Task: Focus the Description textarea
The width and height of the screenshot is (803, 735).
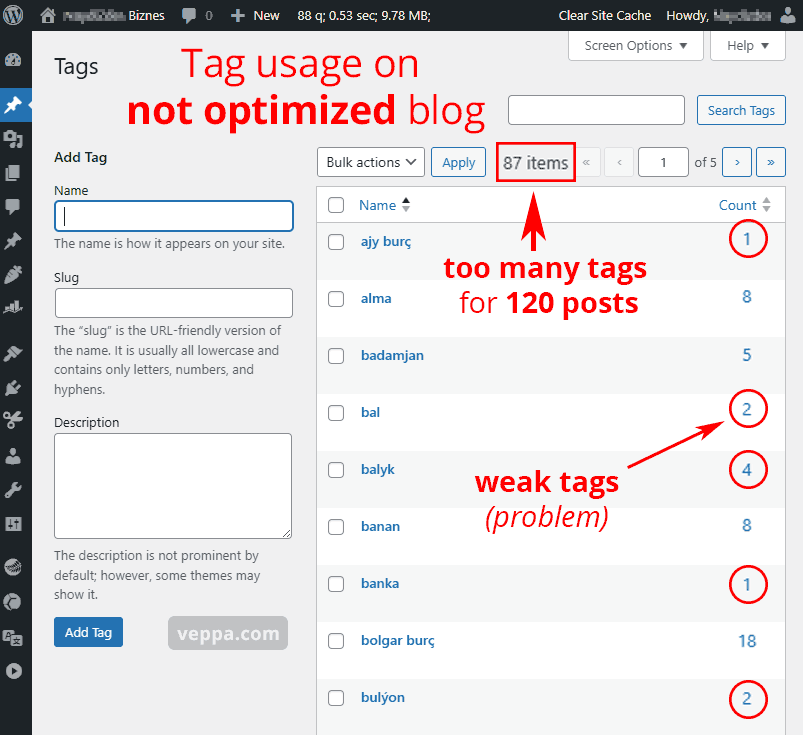Action: click(x=173, y=486)
